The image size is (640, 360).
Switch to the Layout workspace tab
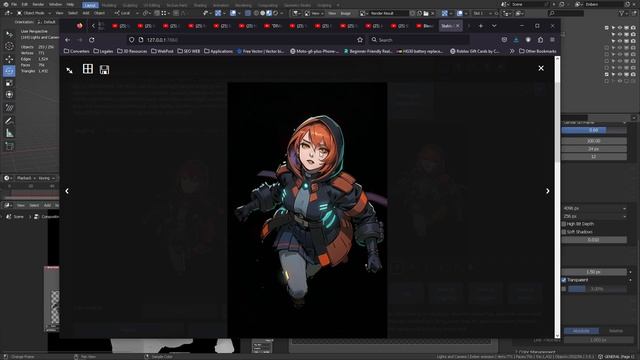90,5
